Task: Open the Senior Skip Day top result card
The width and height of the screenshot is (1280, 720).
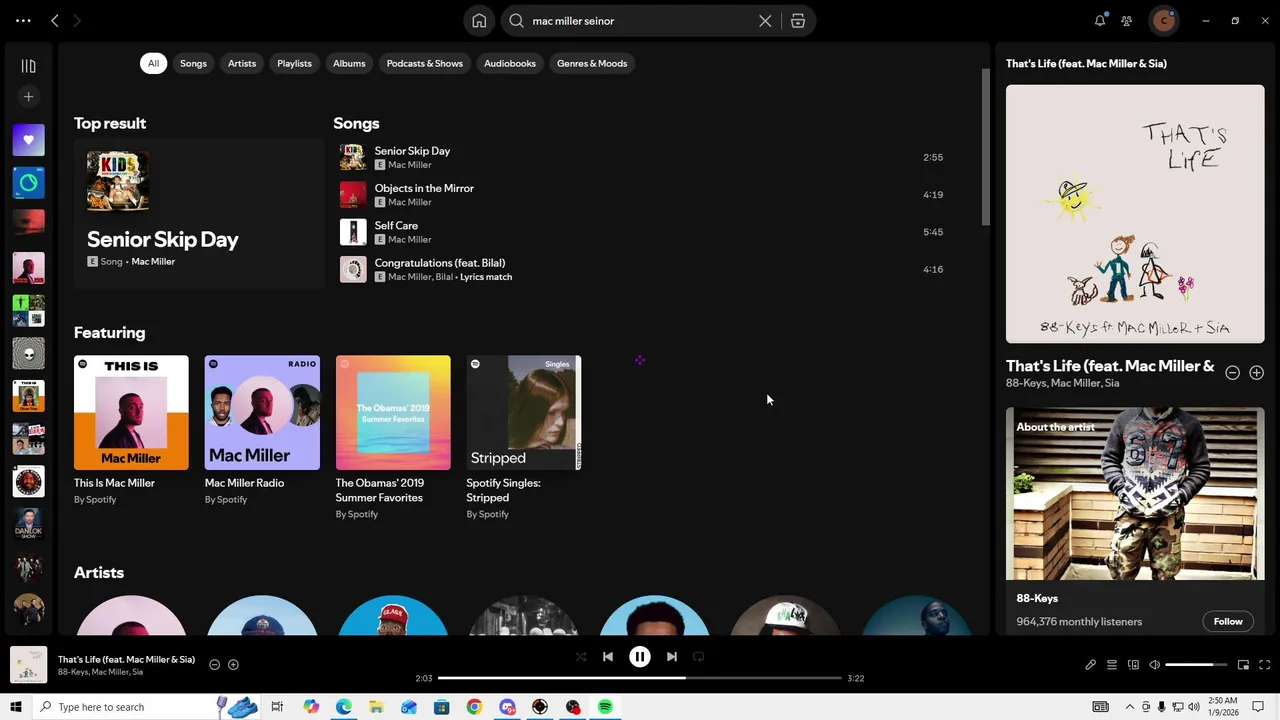Action: [199, 213]
